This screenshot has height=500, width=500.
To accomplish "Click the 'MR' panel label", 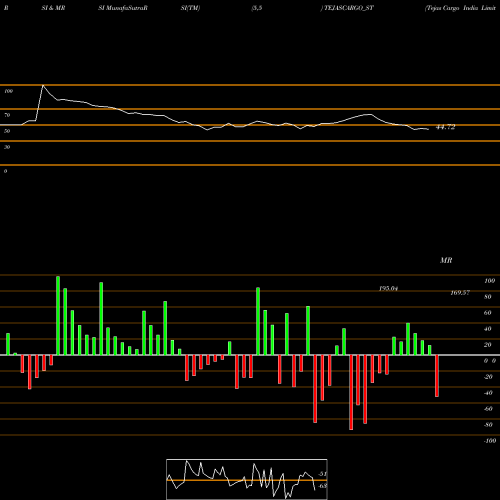I will pos(446,260).
